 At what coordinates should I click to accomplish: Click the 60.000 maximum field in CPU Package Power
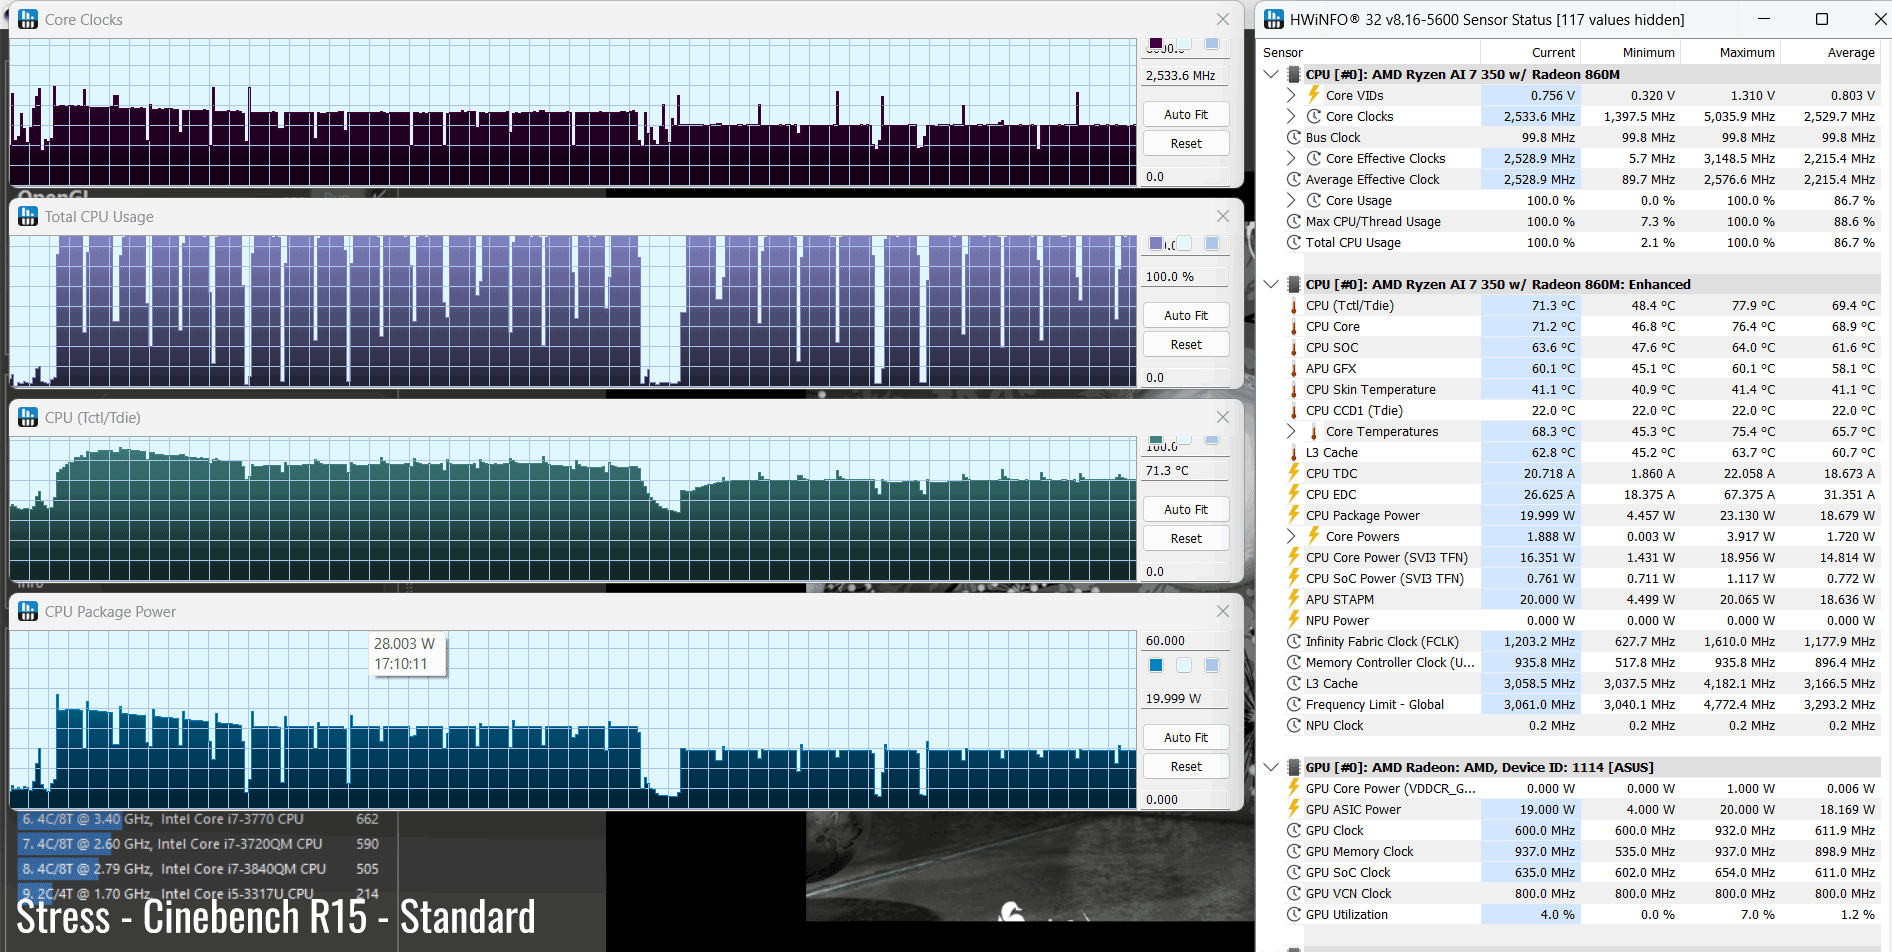tap(1186, 640)
